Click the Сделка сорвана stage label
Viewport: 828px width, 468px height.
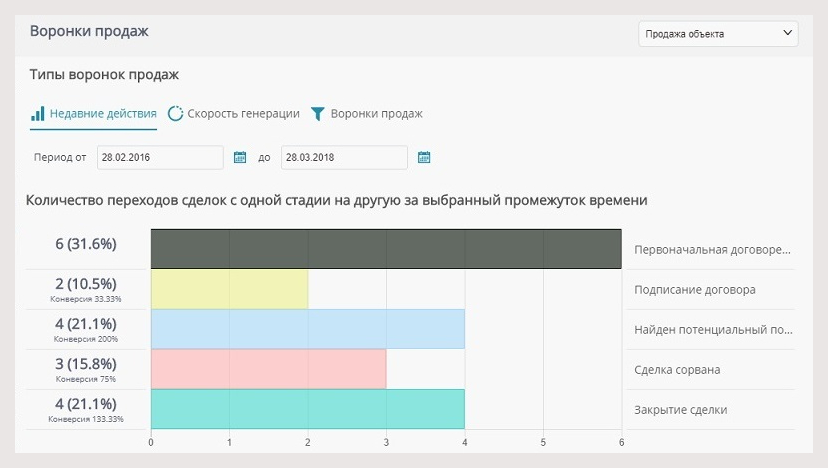click(x=677, y=370)
